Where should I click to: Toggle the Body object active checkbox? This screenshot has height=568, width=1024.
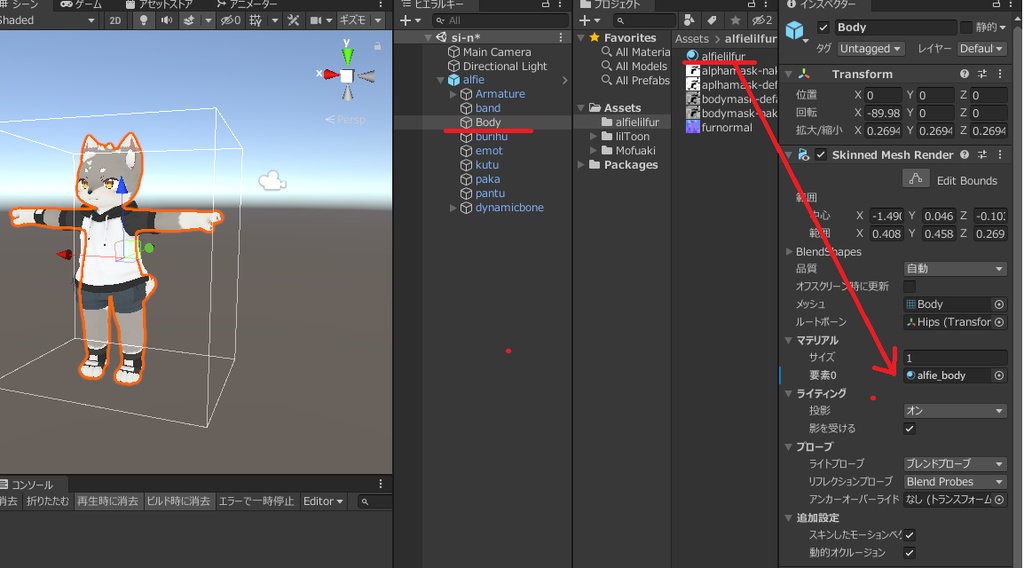823,27
